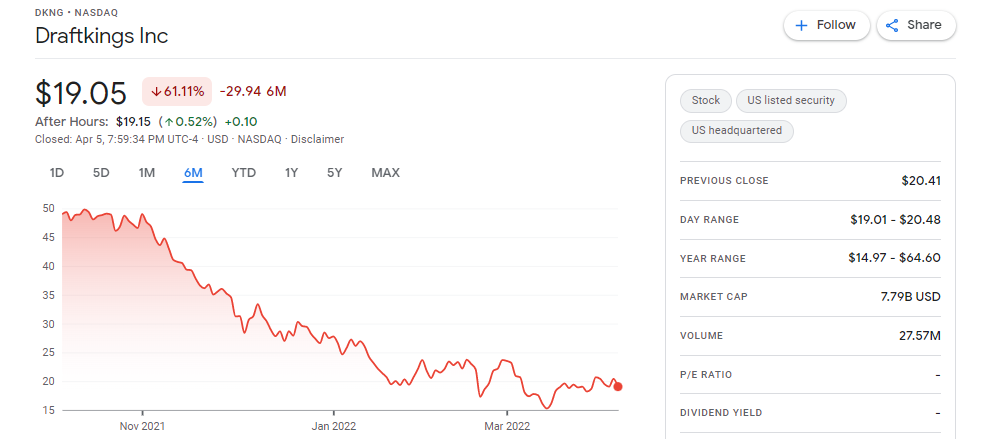Click the DAY RANGE label
This screenshot has width=989, height=439.
click(x=710, y=220)
